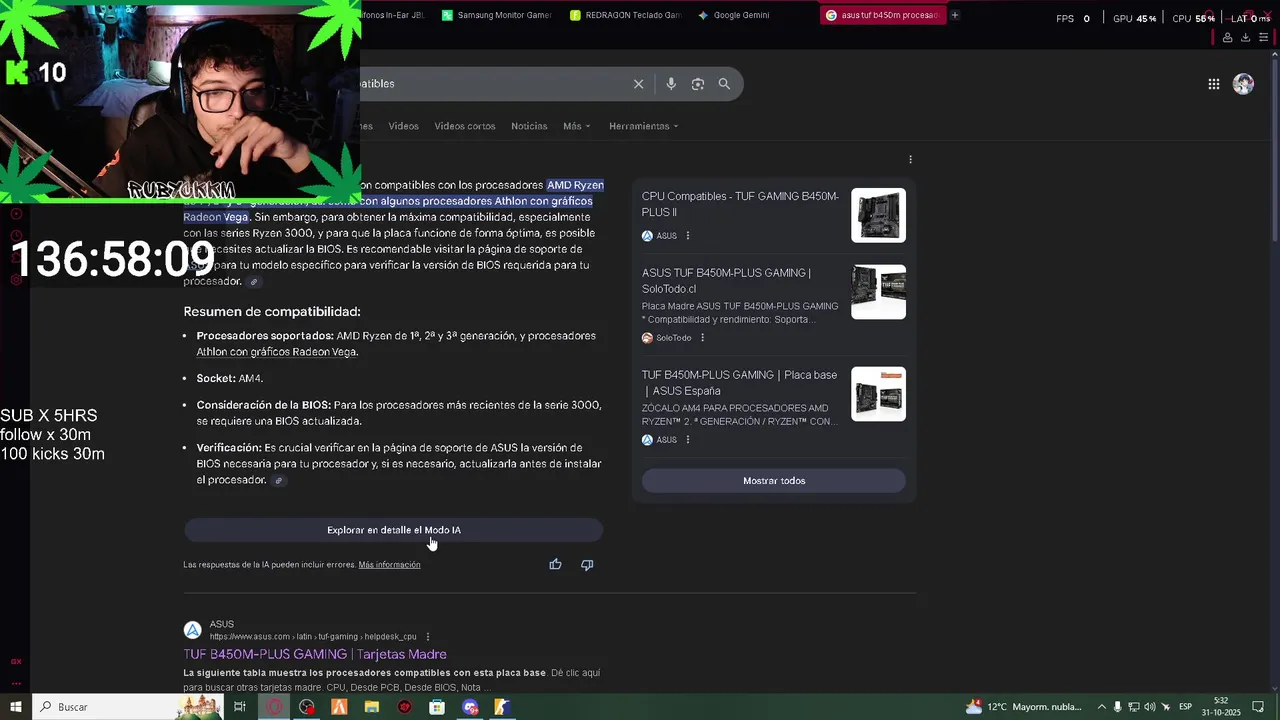Open options for SoloTodo source
The width and height of the screenshot is (1280, 720).
pyautogui.click(x=703, y=338)
